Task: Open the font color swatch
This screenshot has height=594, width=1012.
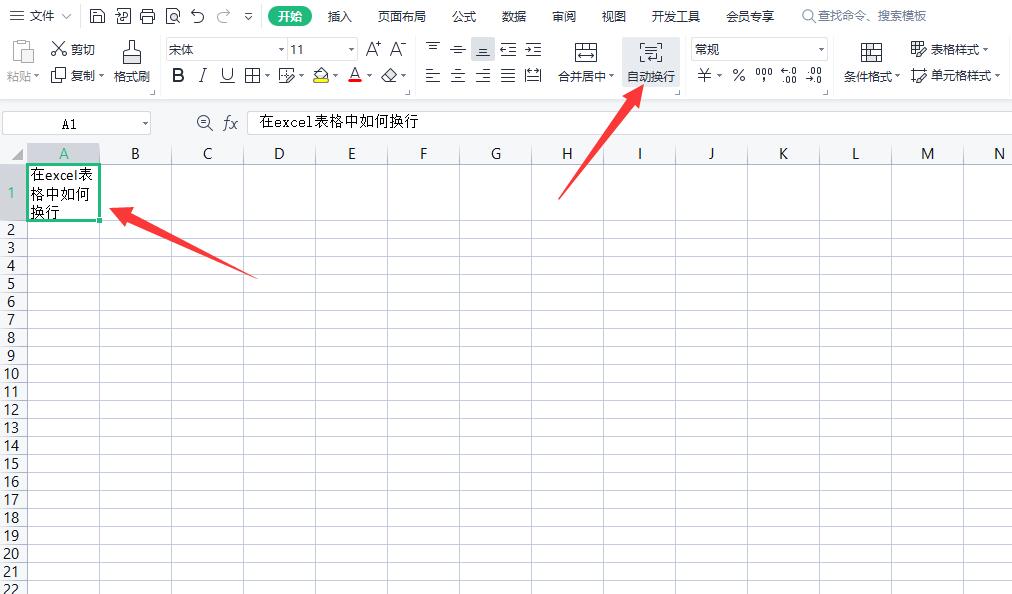Action: 354,75
